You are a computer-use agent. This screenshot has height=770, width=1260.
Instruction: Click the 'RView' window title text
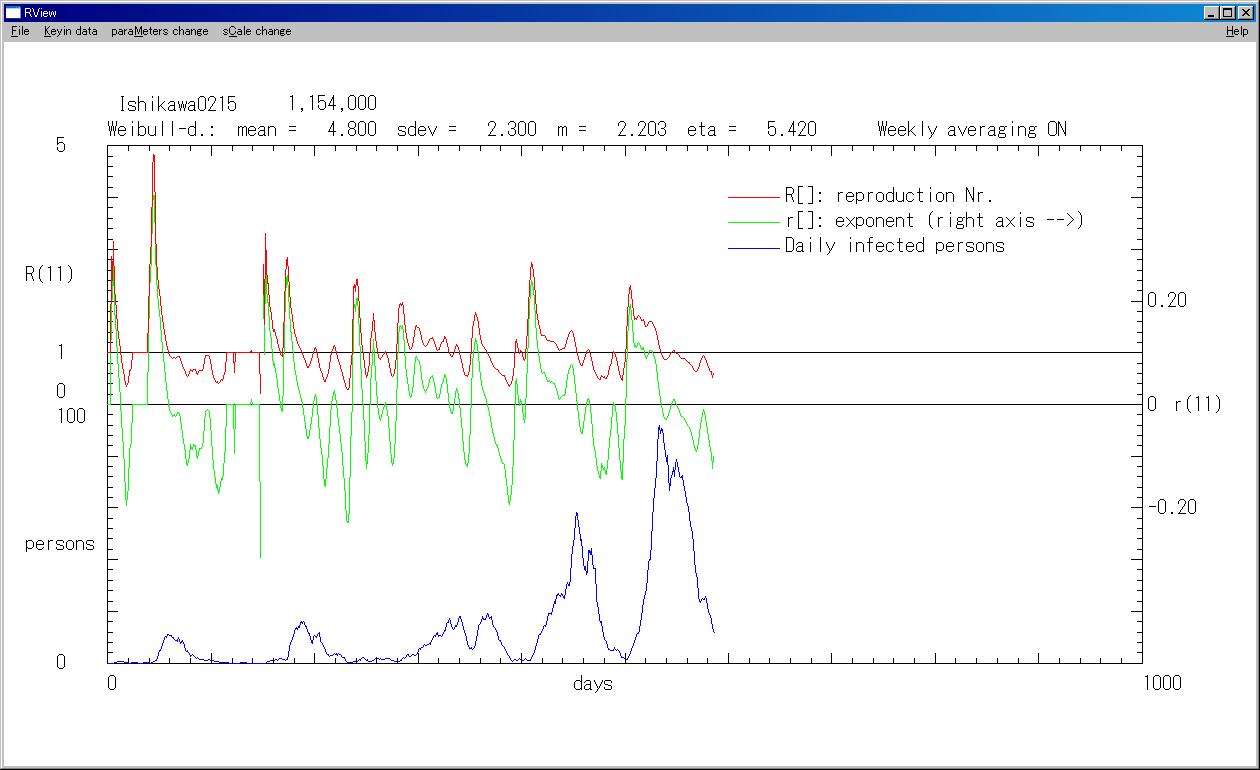(40, 12)
